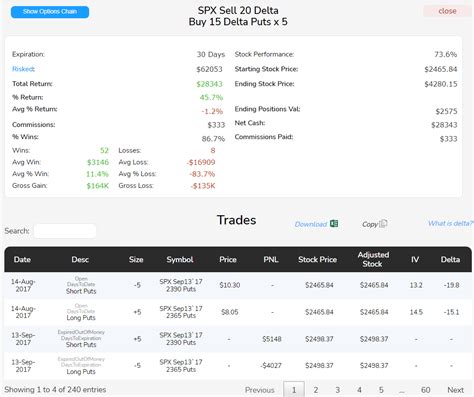Click the Ending Positions Val $2575

pos(446,111)
